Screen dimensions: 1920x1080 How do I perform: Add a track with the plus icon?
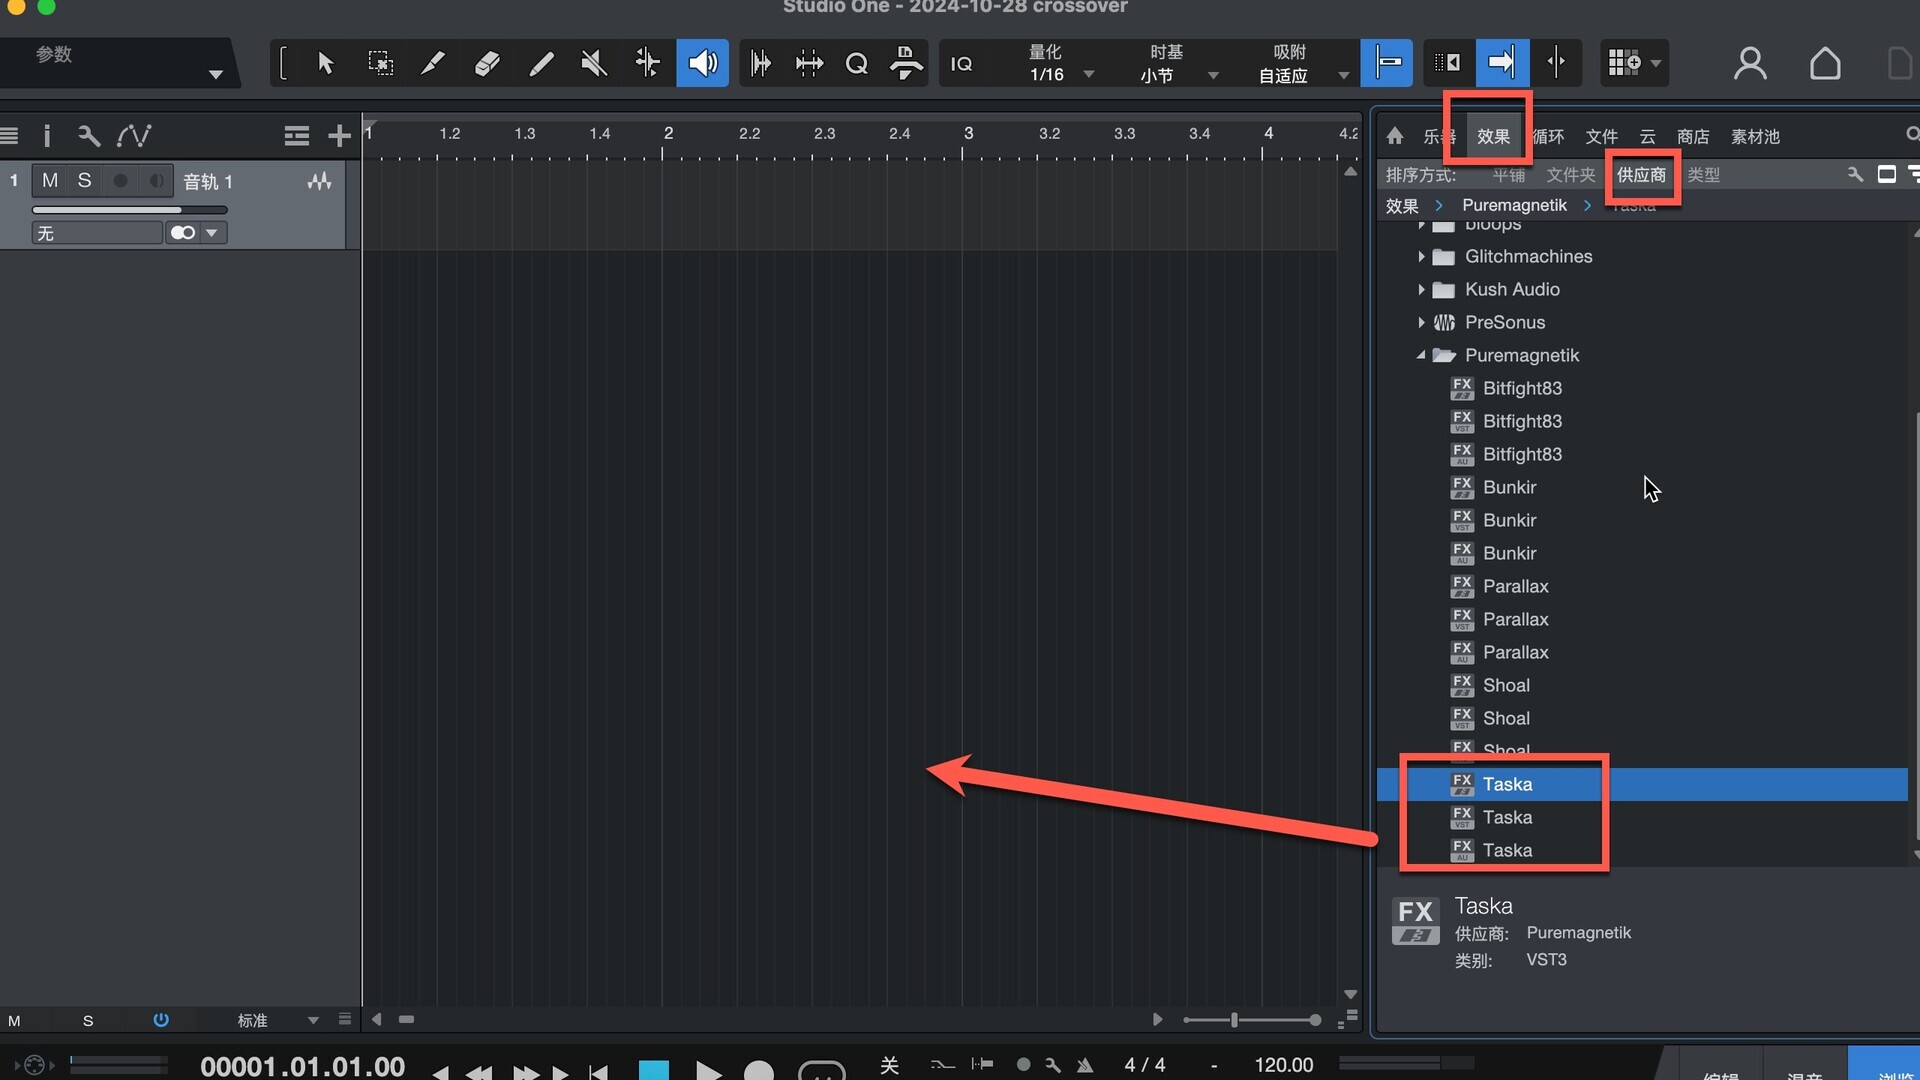(x=339, y=136)
